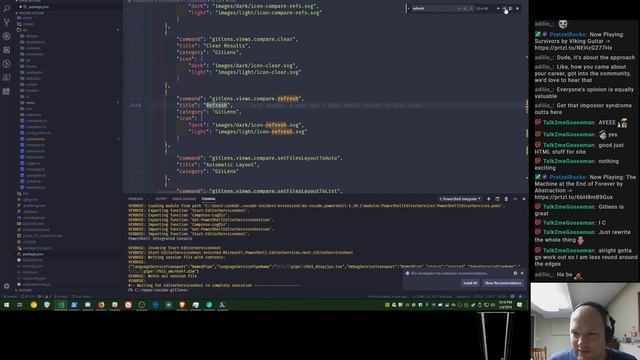Expand the orange views folder

[30, 102]
